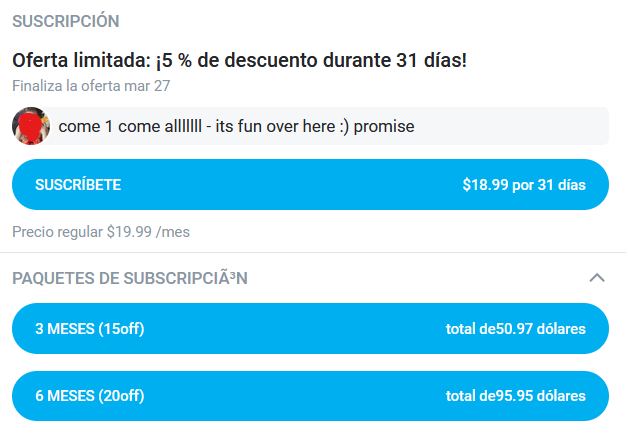Image resolution: width=628 pixels, height=433 pixels.
Task: Choose the 6 MESES (20off) bundle
Action: 310,396
